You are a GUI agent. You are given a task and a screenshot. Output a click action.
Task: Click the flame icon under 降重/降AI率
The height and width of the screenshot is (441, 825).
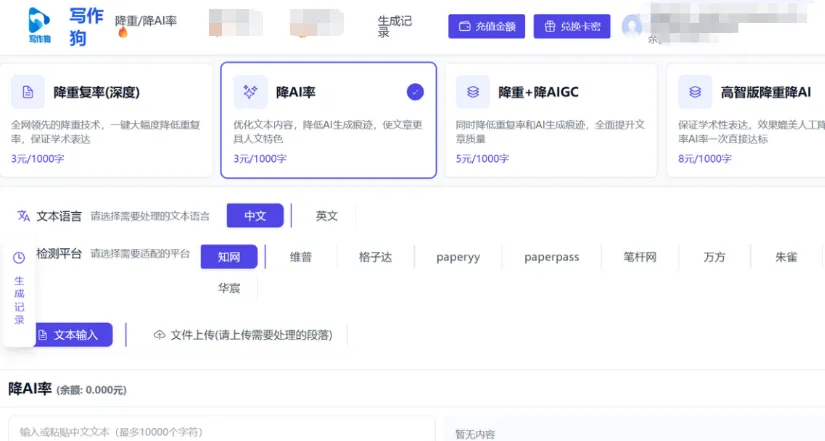coord(123,33)
